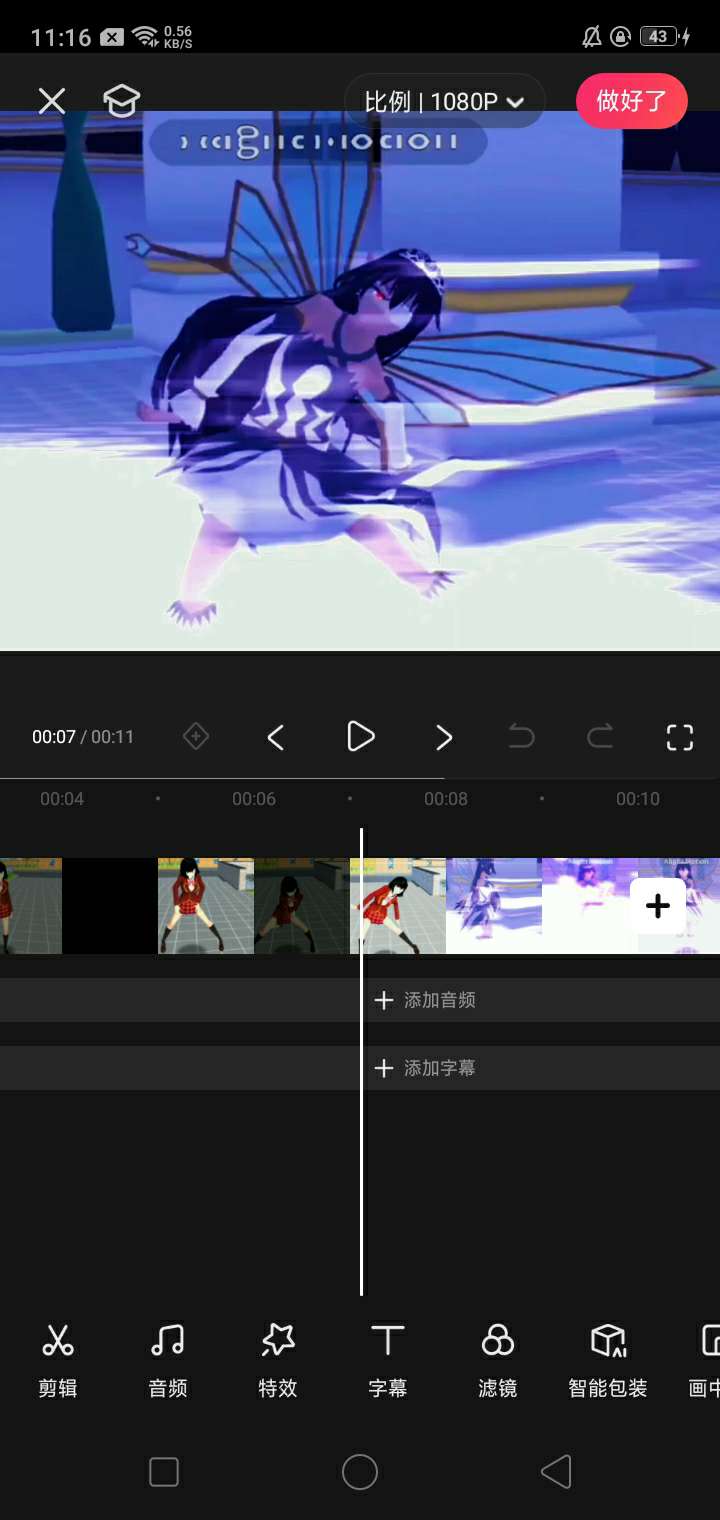The width and height of the screenshot is (720, 1520).
Task: Tap the Wi-Fi status icon
Action: point(146,37)
